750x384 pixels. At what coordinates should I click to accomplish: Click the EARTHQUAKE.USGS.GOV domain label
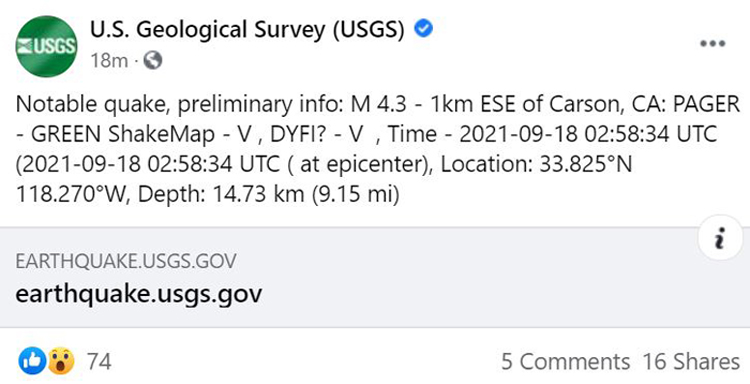point(126,261)
